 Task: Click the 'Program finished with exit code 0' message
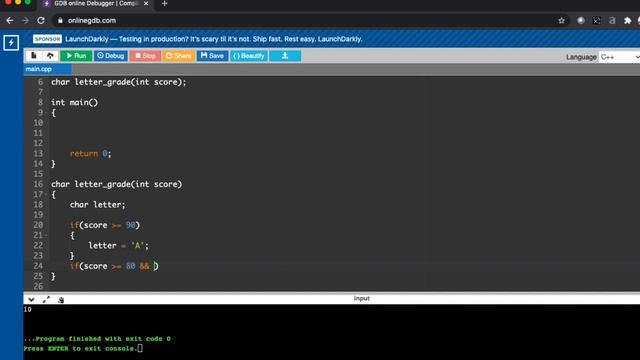pos(97,339)
